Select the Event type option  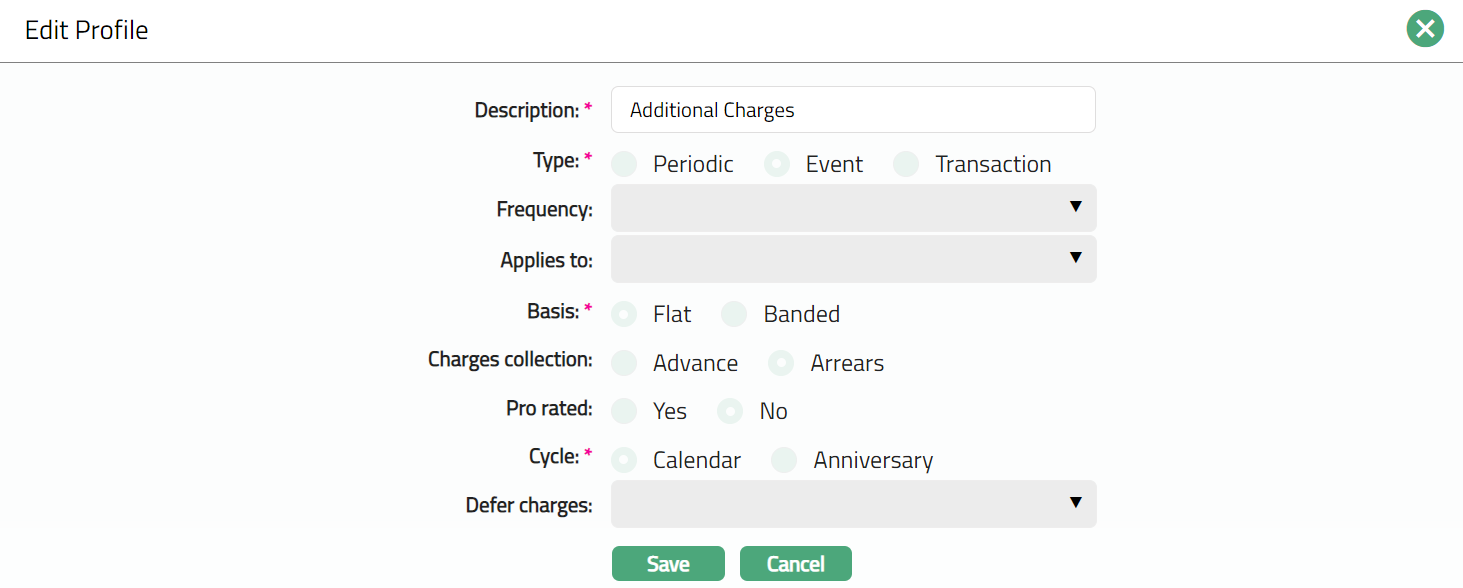tap(777, 164)
